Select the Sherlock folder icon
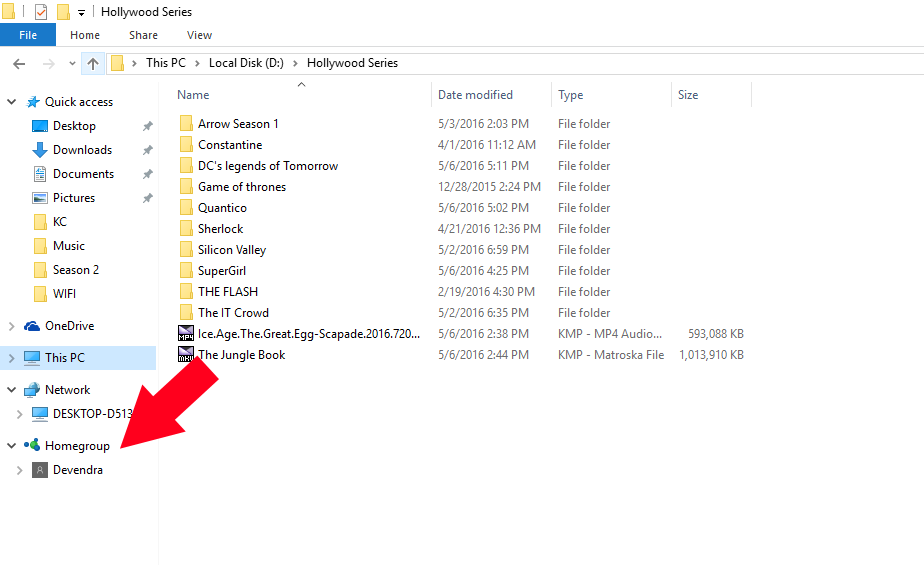The width and height of the screenshot is (924, 565). click(x=186, y=229)
